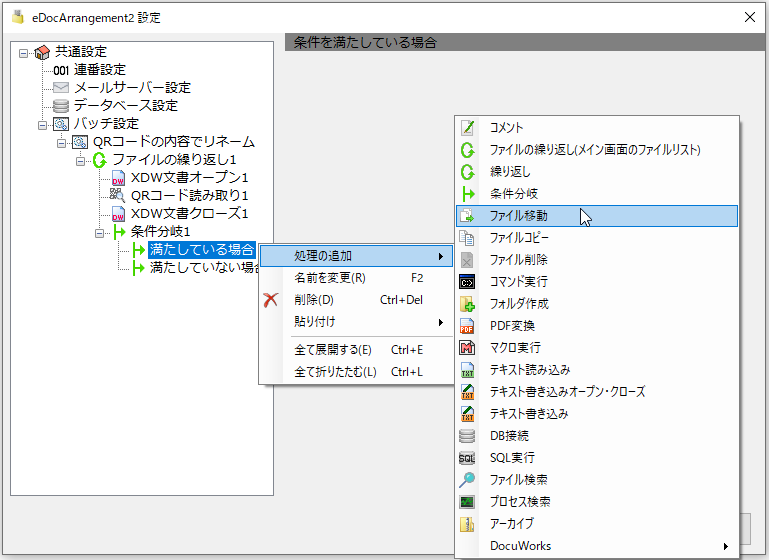
Task: Choose 名前を変更(R) from context menu
Action: [358, 278]
